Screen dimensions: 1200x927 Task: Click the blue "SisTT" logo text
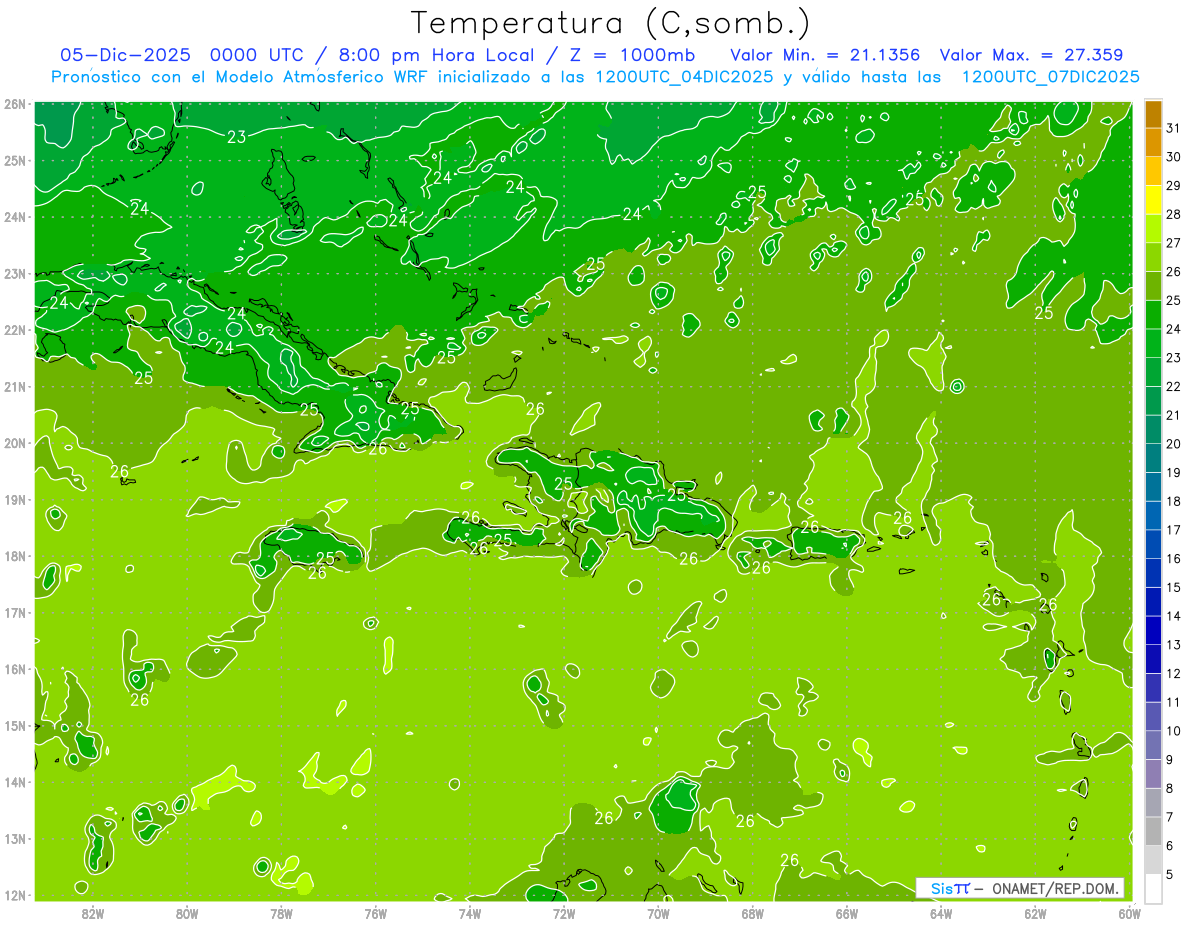(950, 888)
